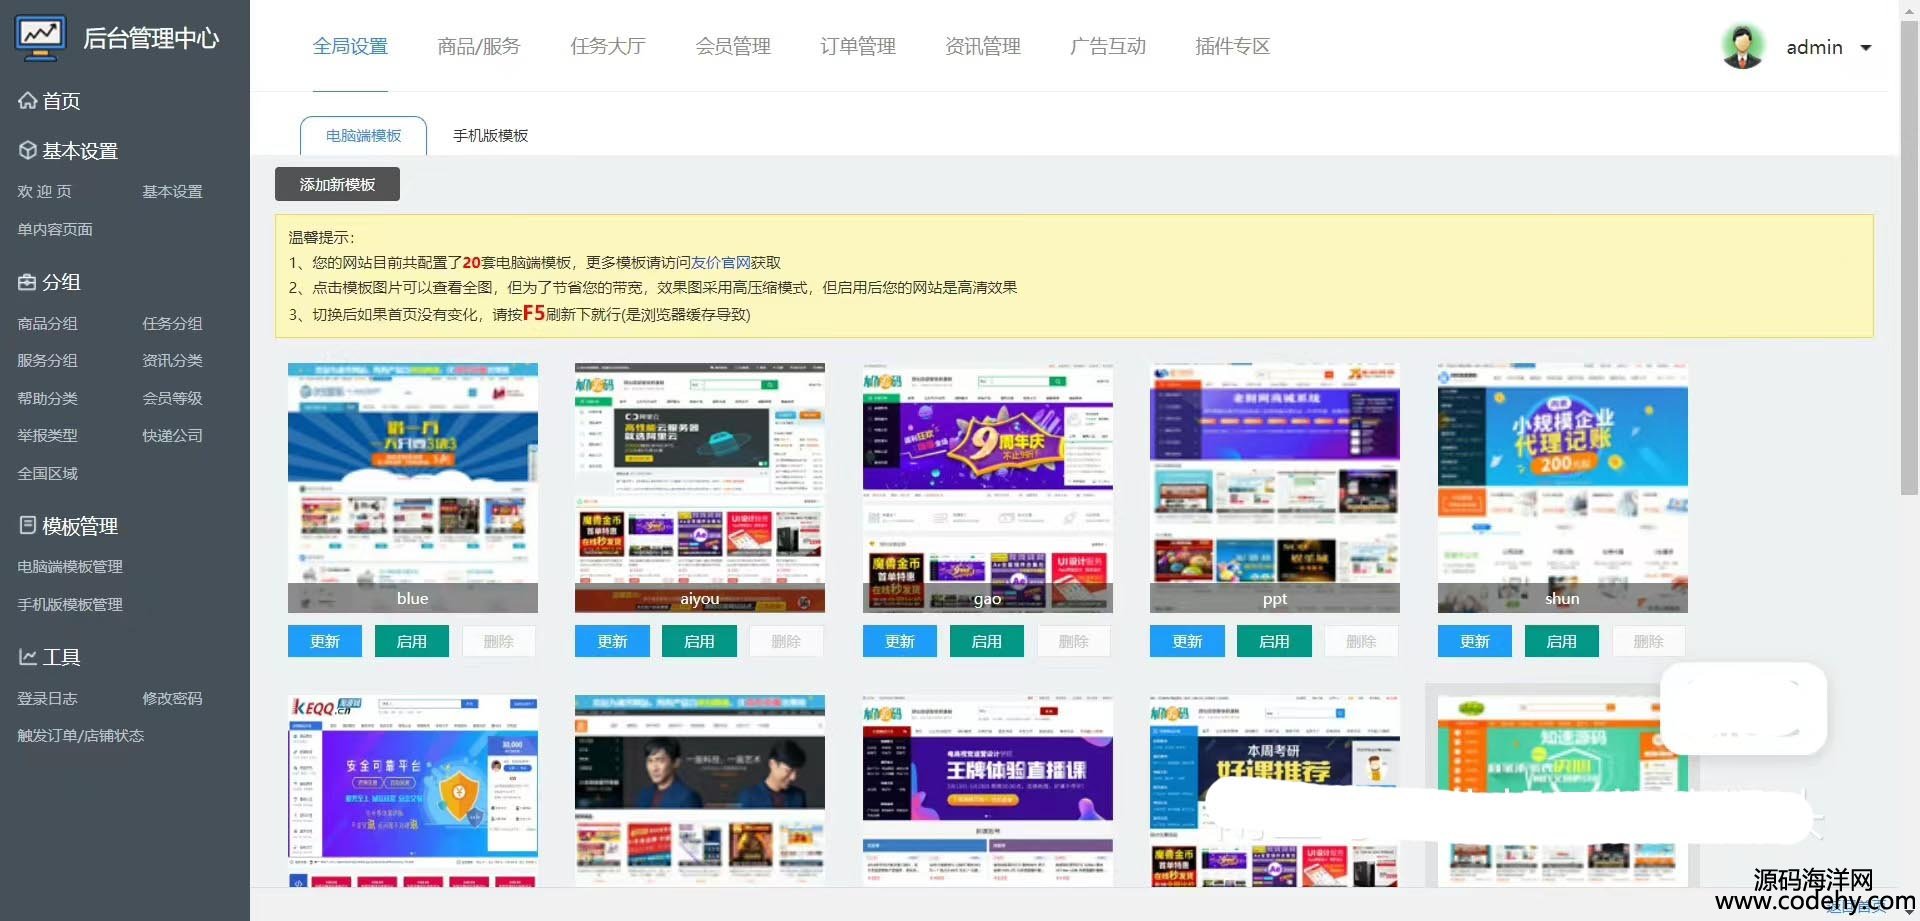Open 登录日志 in the sidebar
Viewport: 1920px width, 921px height.
pyautogui.click(x=47, y=698)
